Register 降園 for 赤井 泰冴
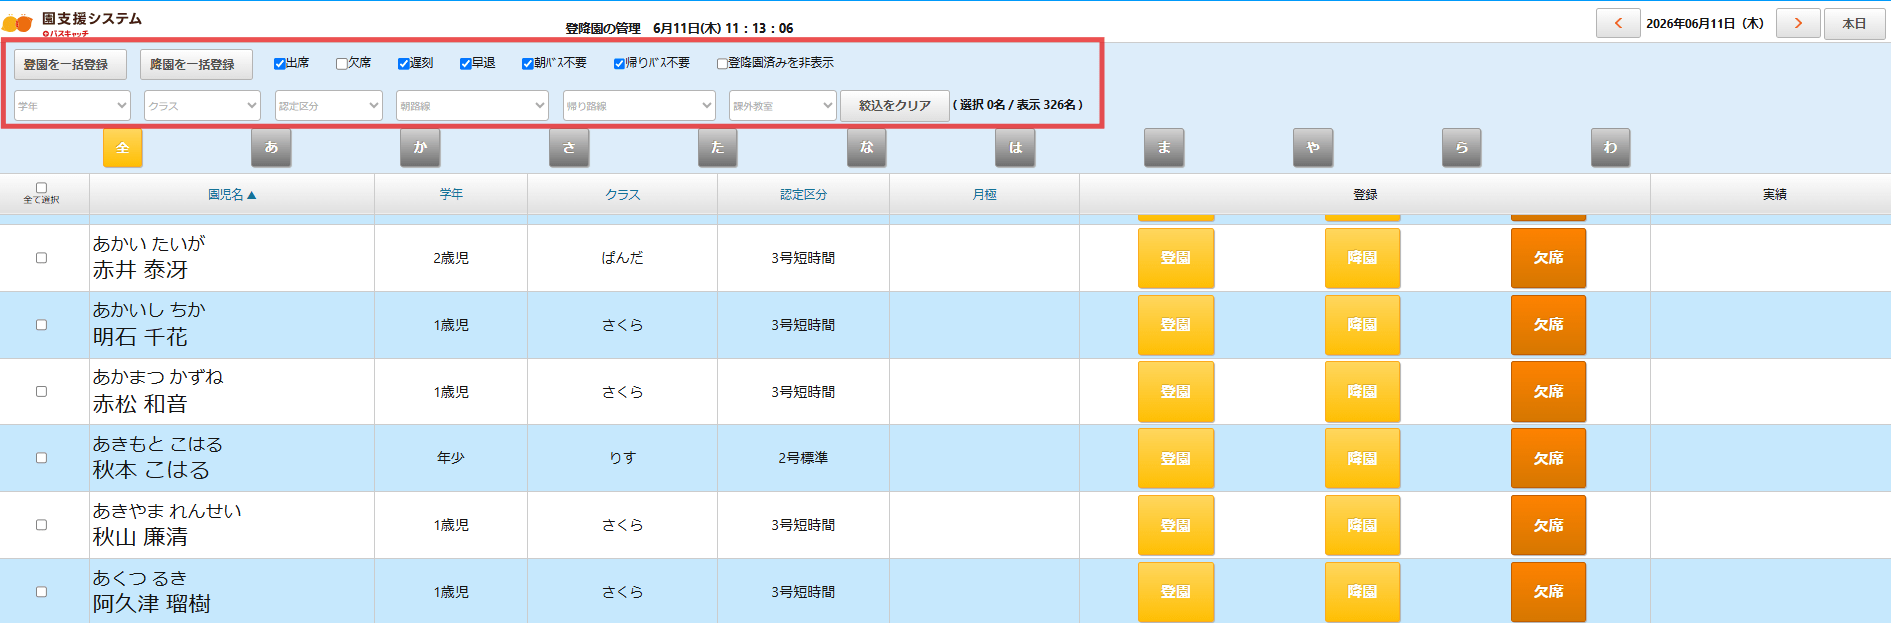The width and height of the screenshot is (1891, 623). (1362, 258)
